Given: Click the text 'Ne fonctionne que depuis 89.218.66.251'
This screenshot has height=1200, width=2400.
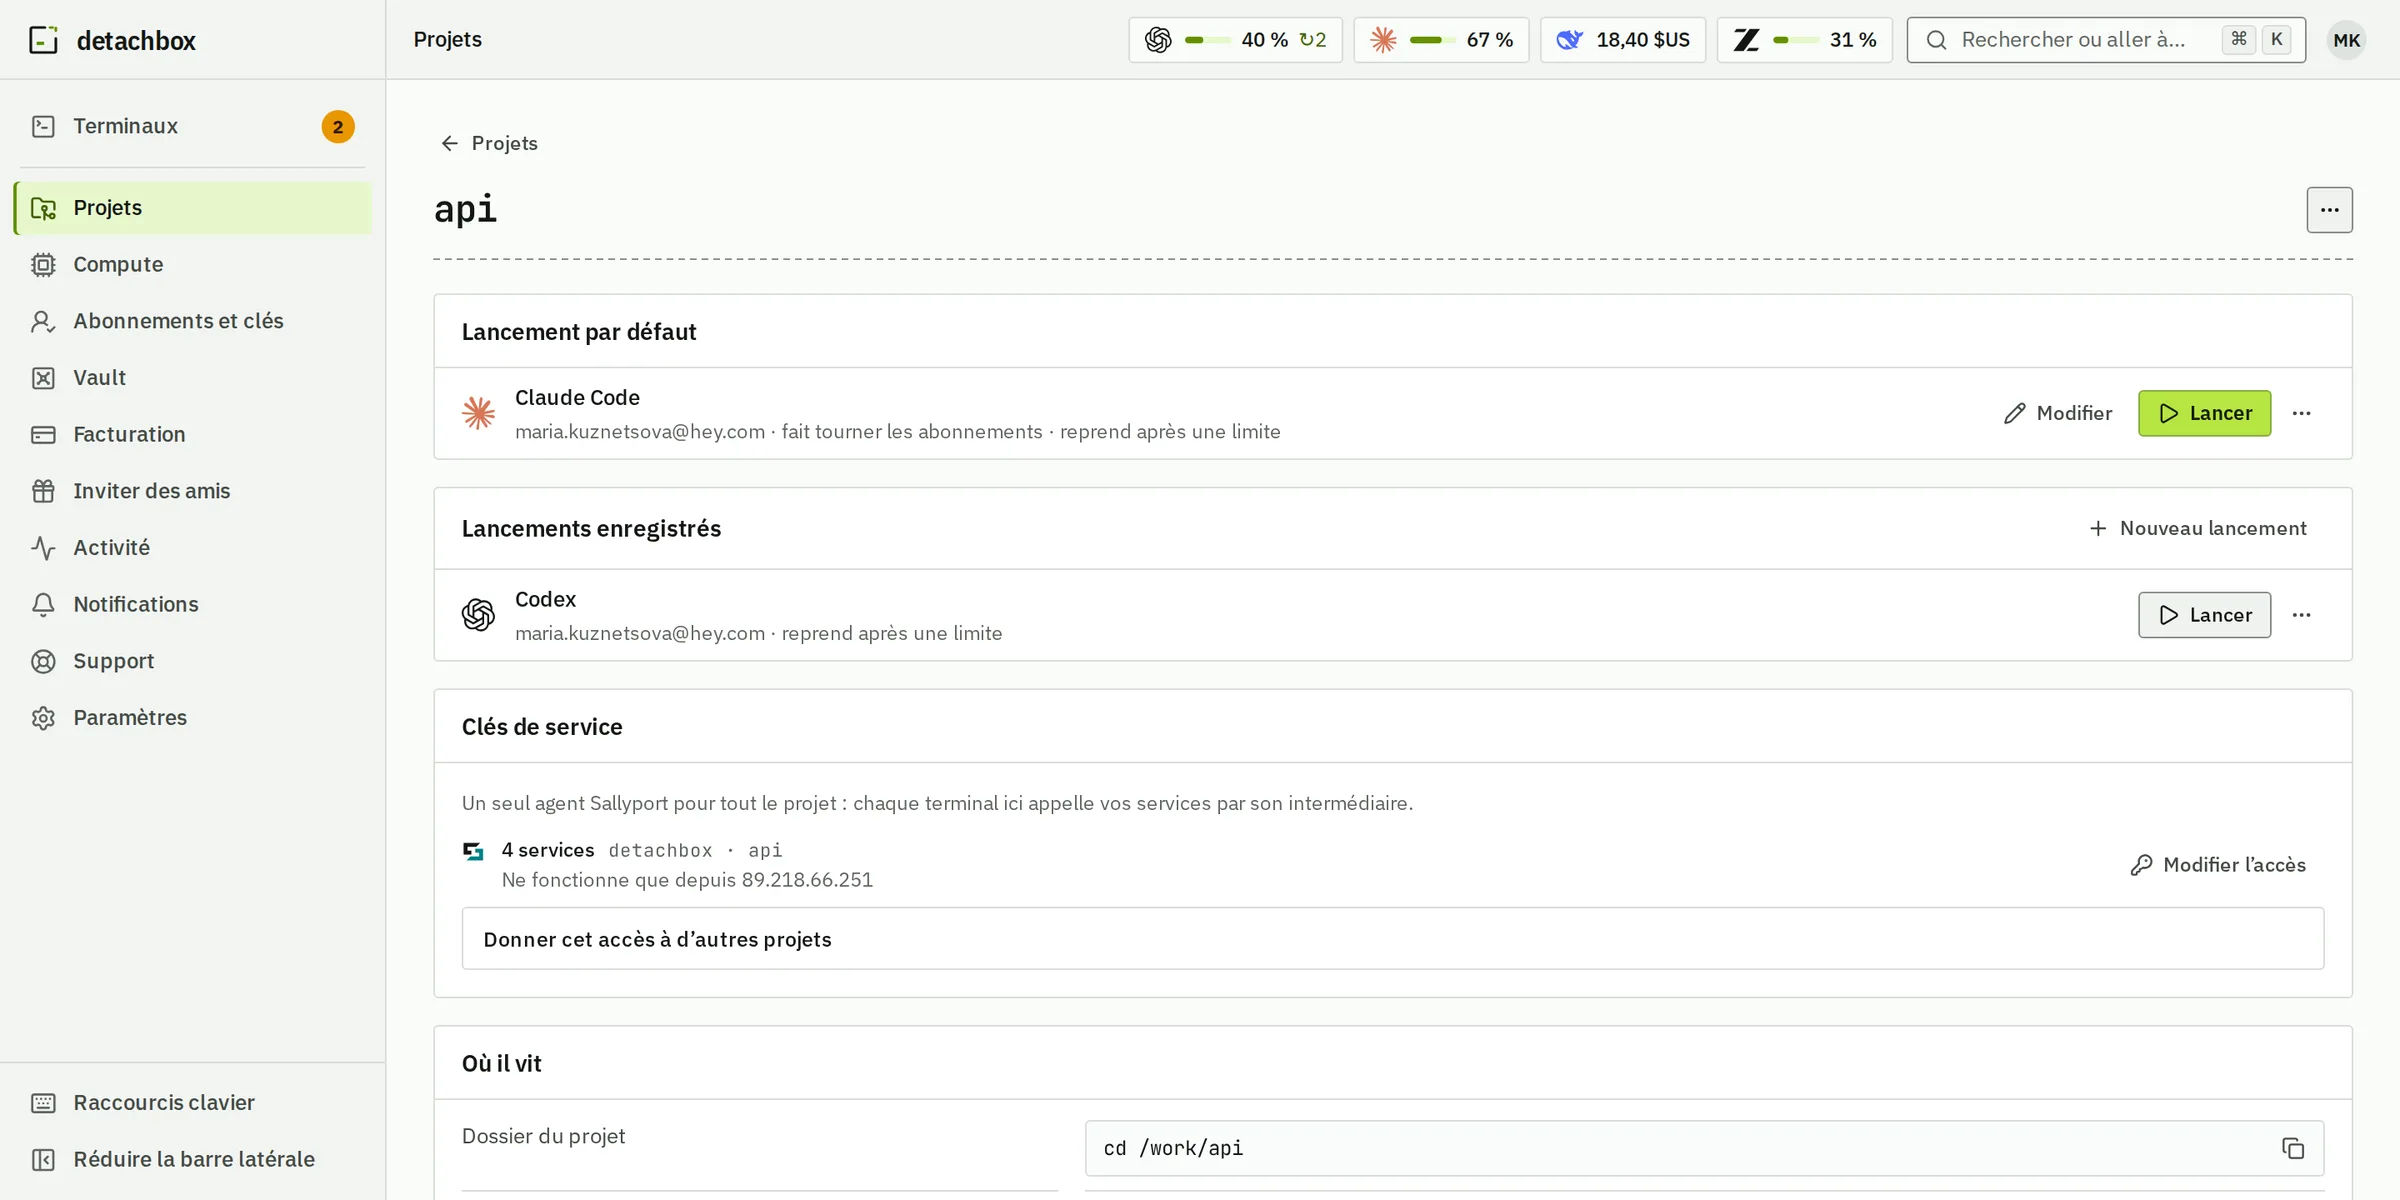Looking at the screenshot, I should (x=687, y=881).
